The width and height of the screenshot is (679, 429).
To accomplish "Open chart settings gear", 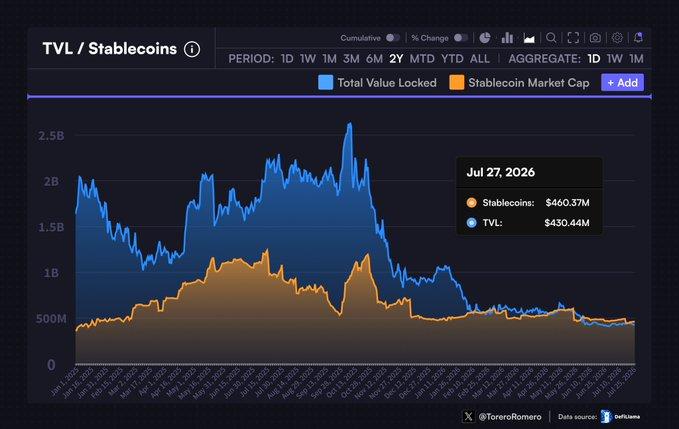I will 617,38.
